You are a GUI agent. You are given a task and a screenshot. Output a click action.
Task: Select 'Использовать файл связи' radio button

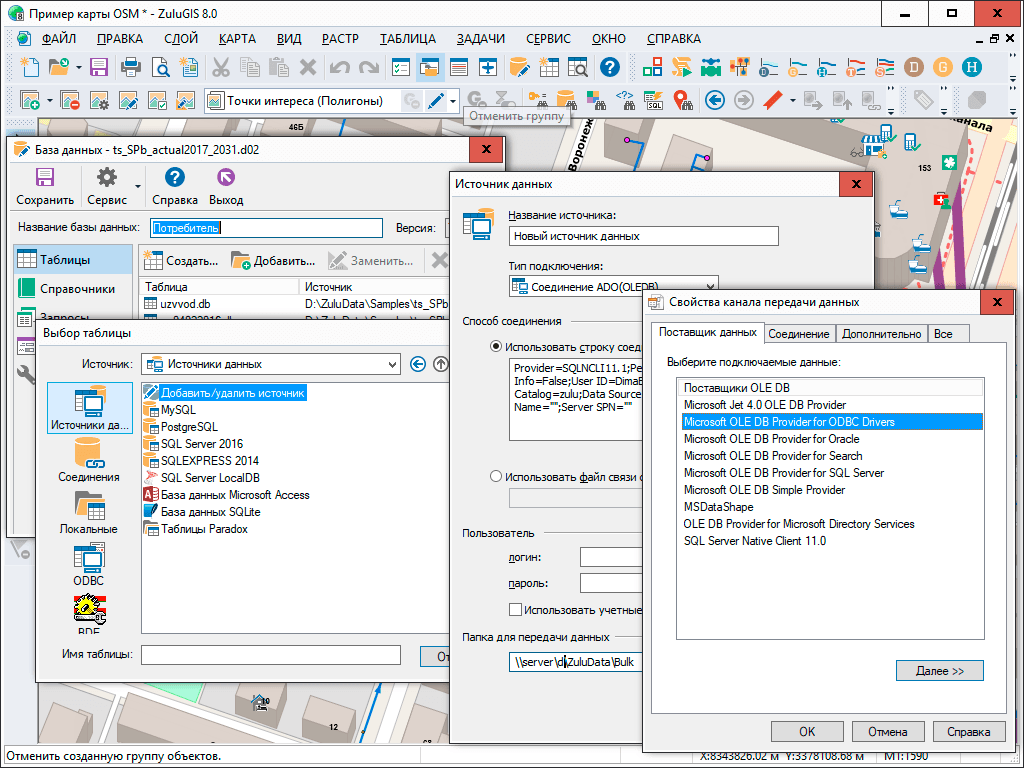(496, 477)
